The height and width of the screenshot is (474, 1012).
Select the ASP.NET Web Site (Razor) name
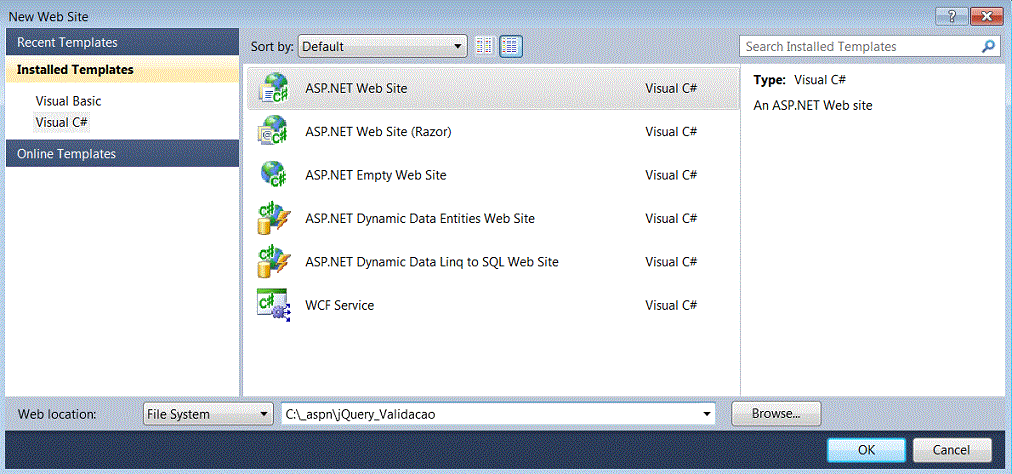pyautogui.click(x=378, y=132)
